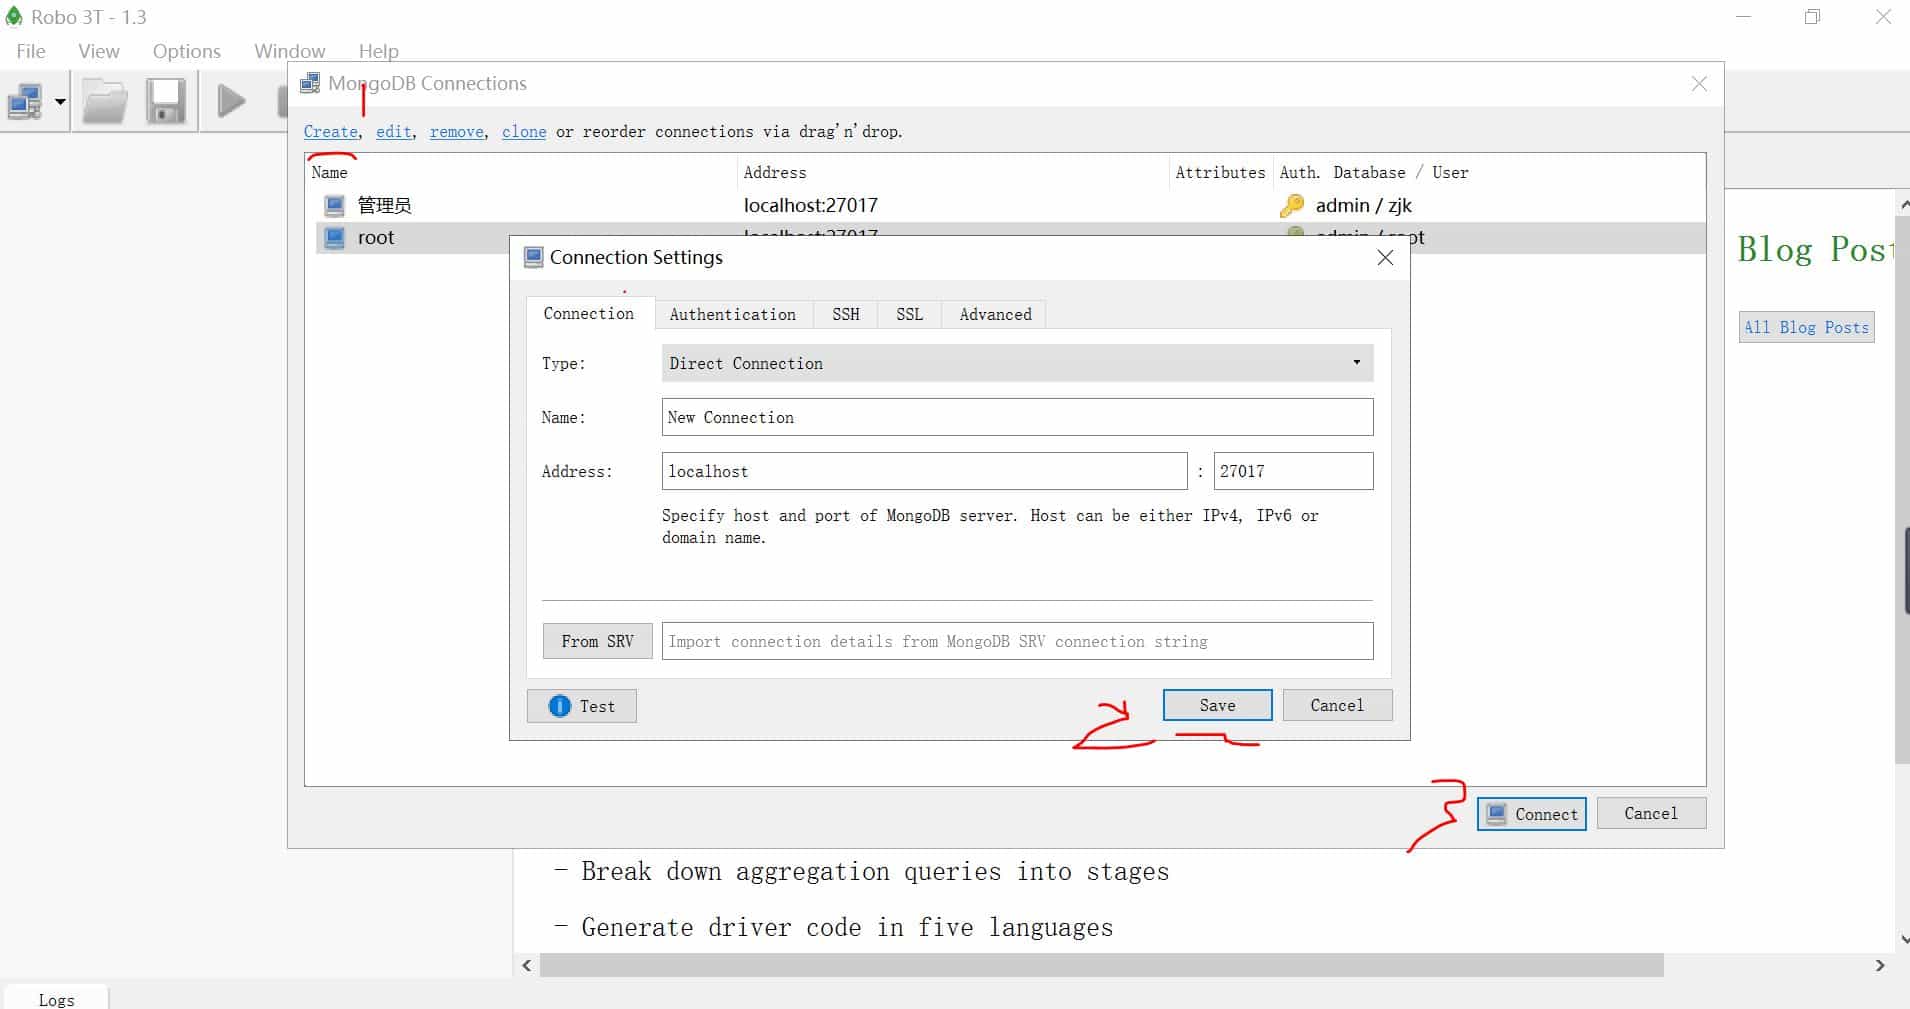Image resolution: width=1910 pixels, height=1009 pixels.
Task: Select the root connection icon
Action: 334,238
